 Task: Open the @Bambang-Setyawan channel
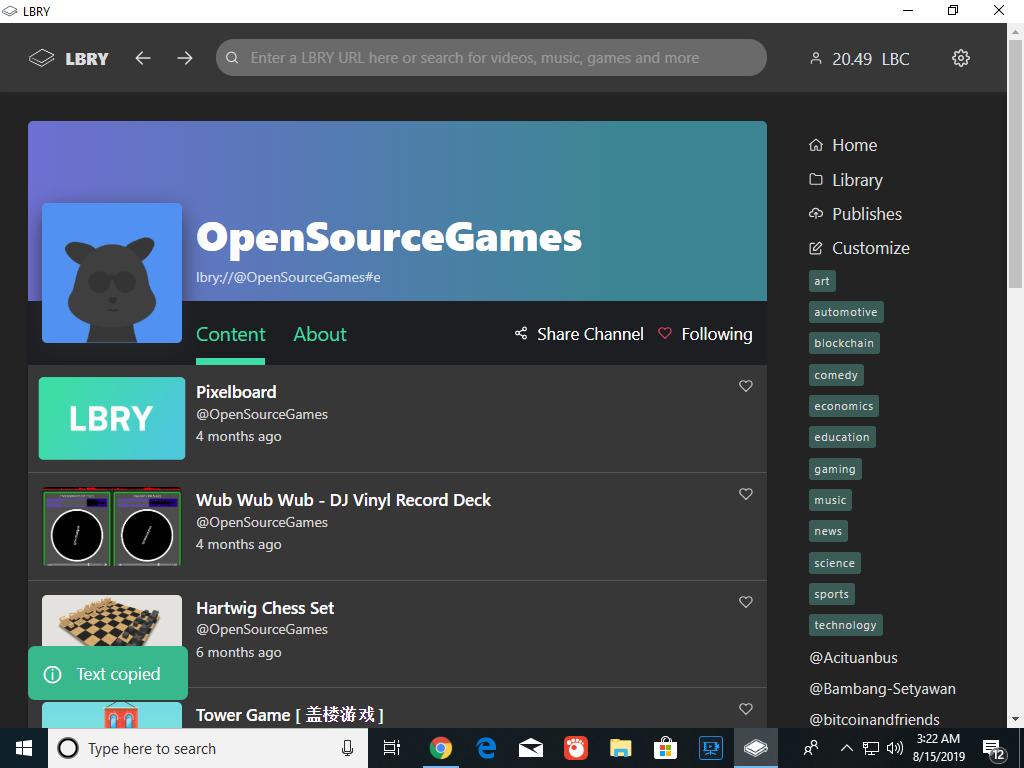(882, 689)
